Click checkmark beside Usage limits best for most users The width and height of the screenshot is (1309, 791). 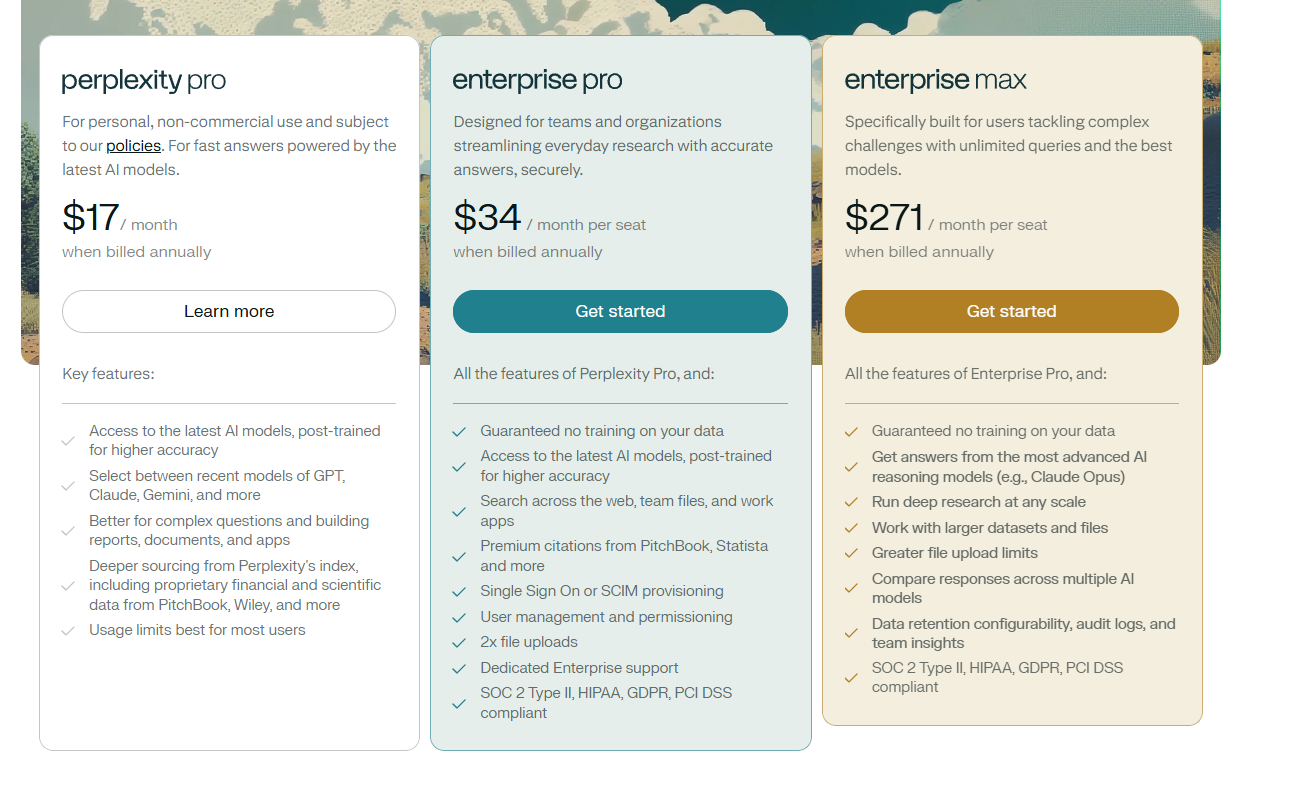pos(68,631)
